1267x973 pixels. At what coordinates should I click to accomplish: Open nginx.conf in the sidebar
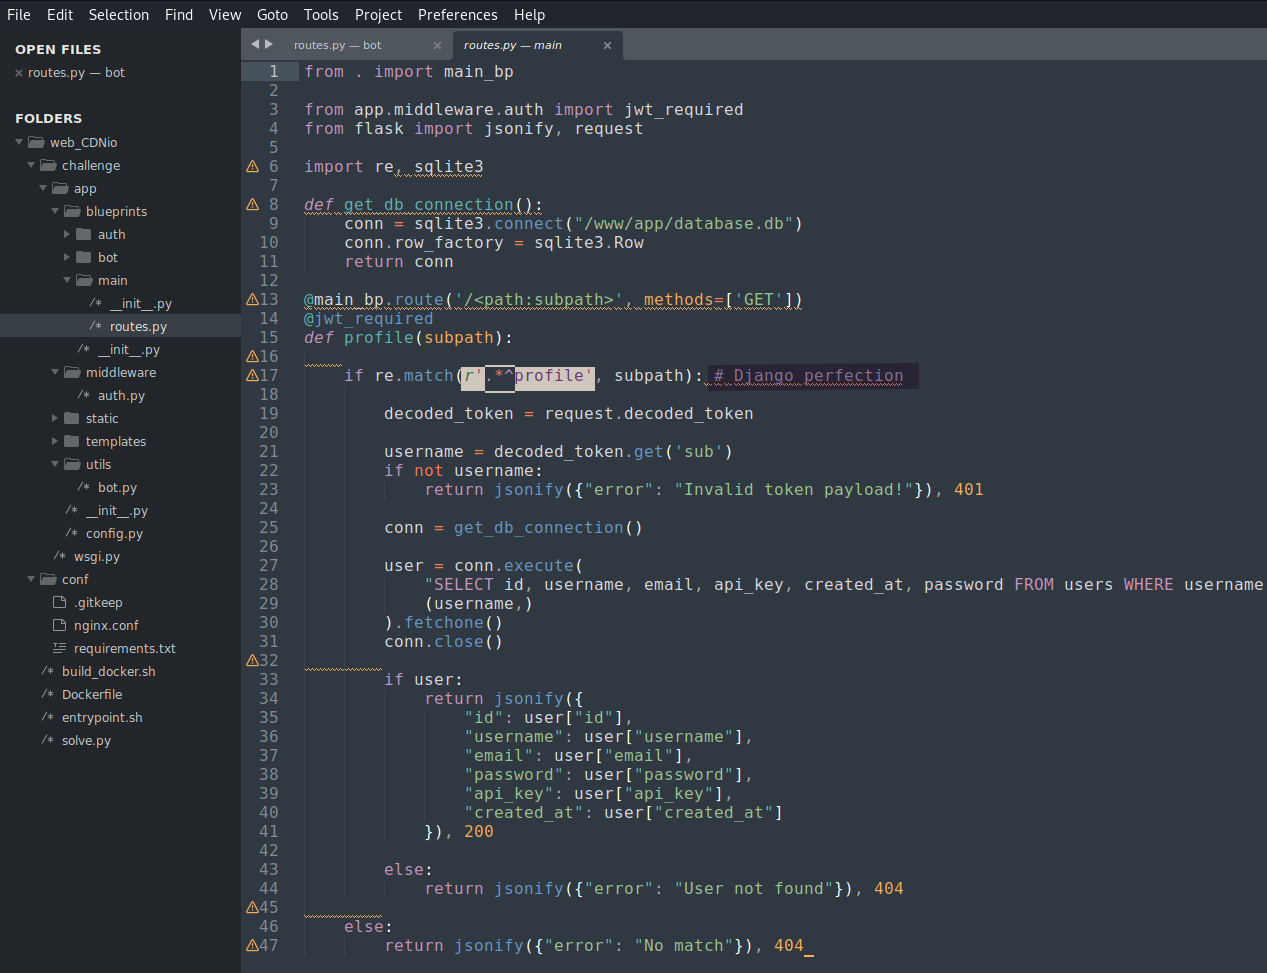coord(106,626)
